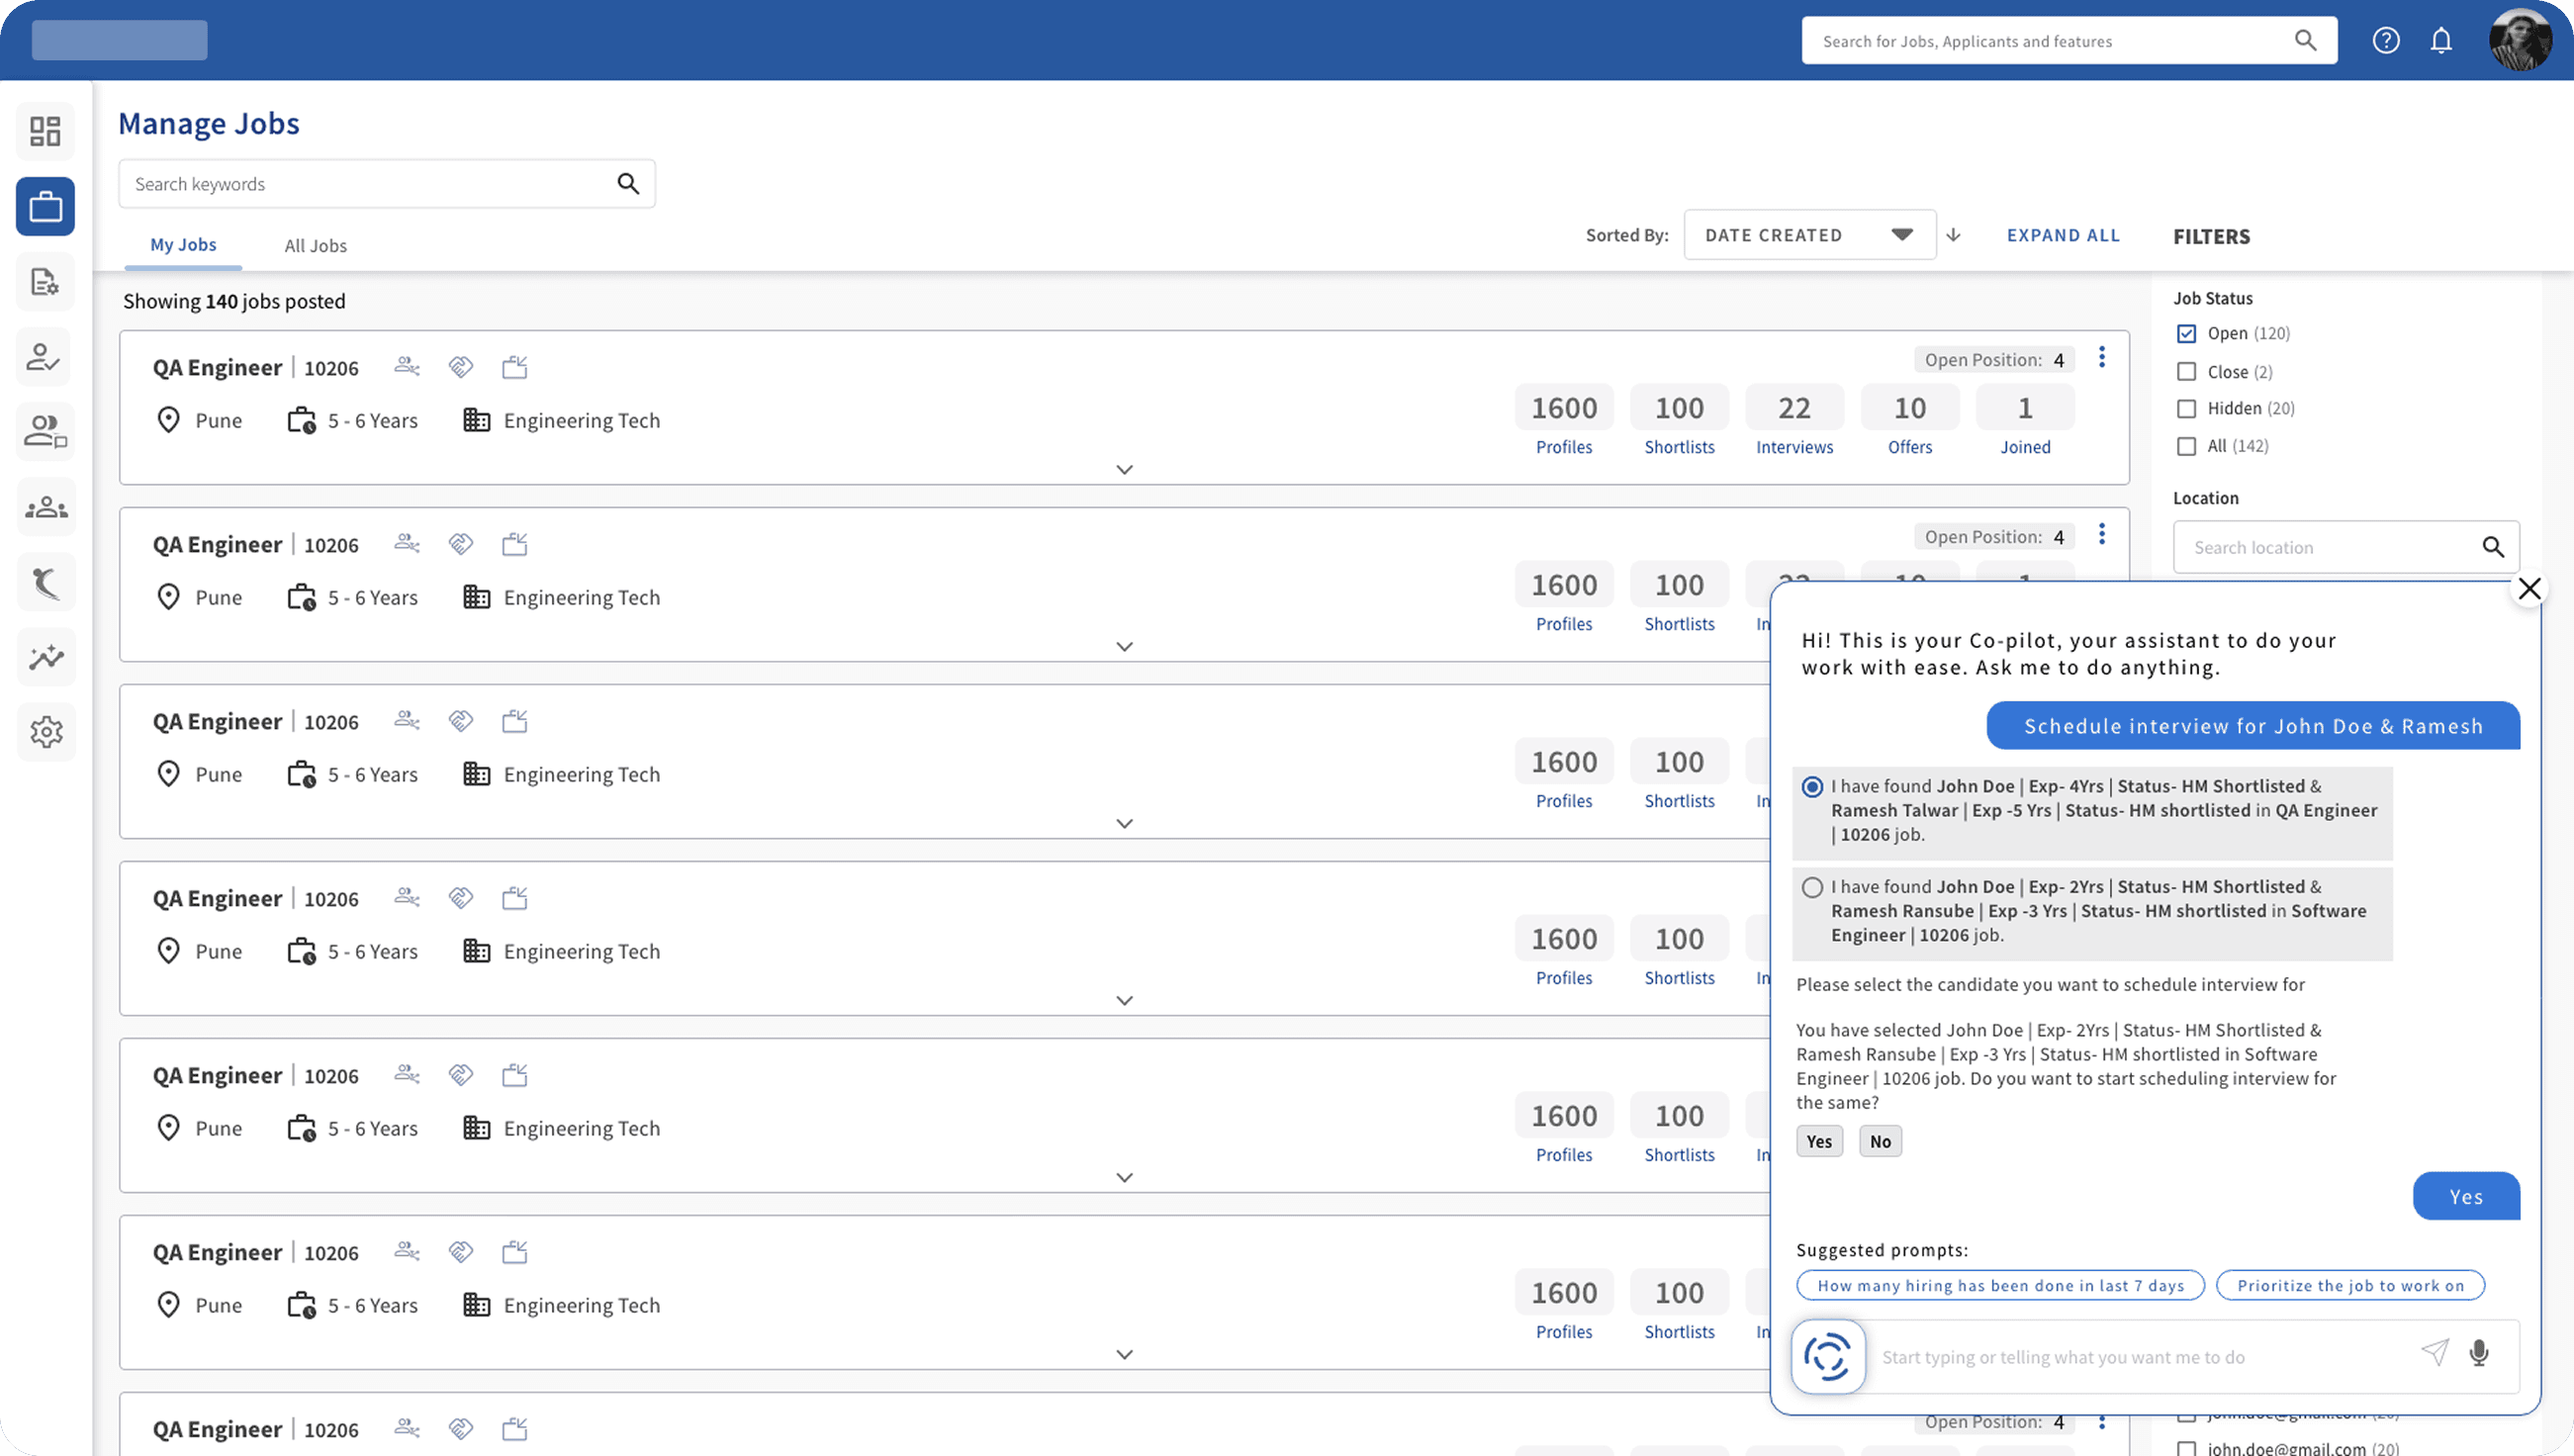
Task: Check the Hidden (20) job status checkbox
Action: point(2187,409)
